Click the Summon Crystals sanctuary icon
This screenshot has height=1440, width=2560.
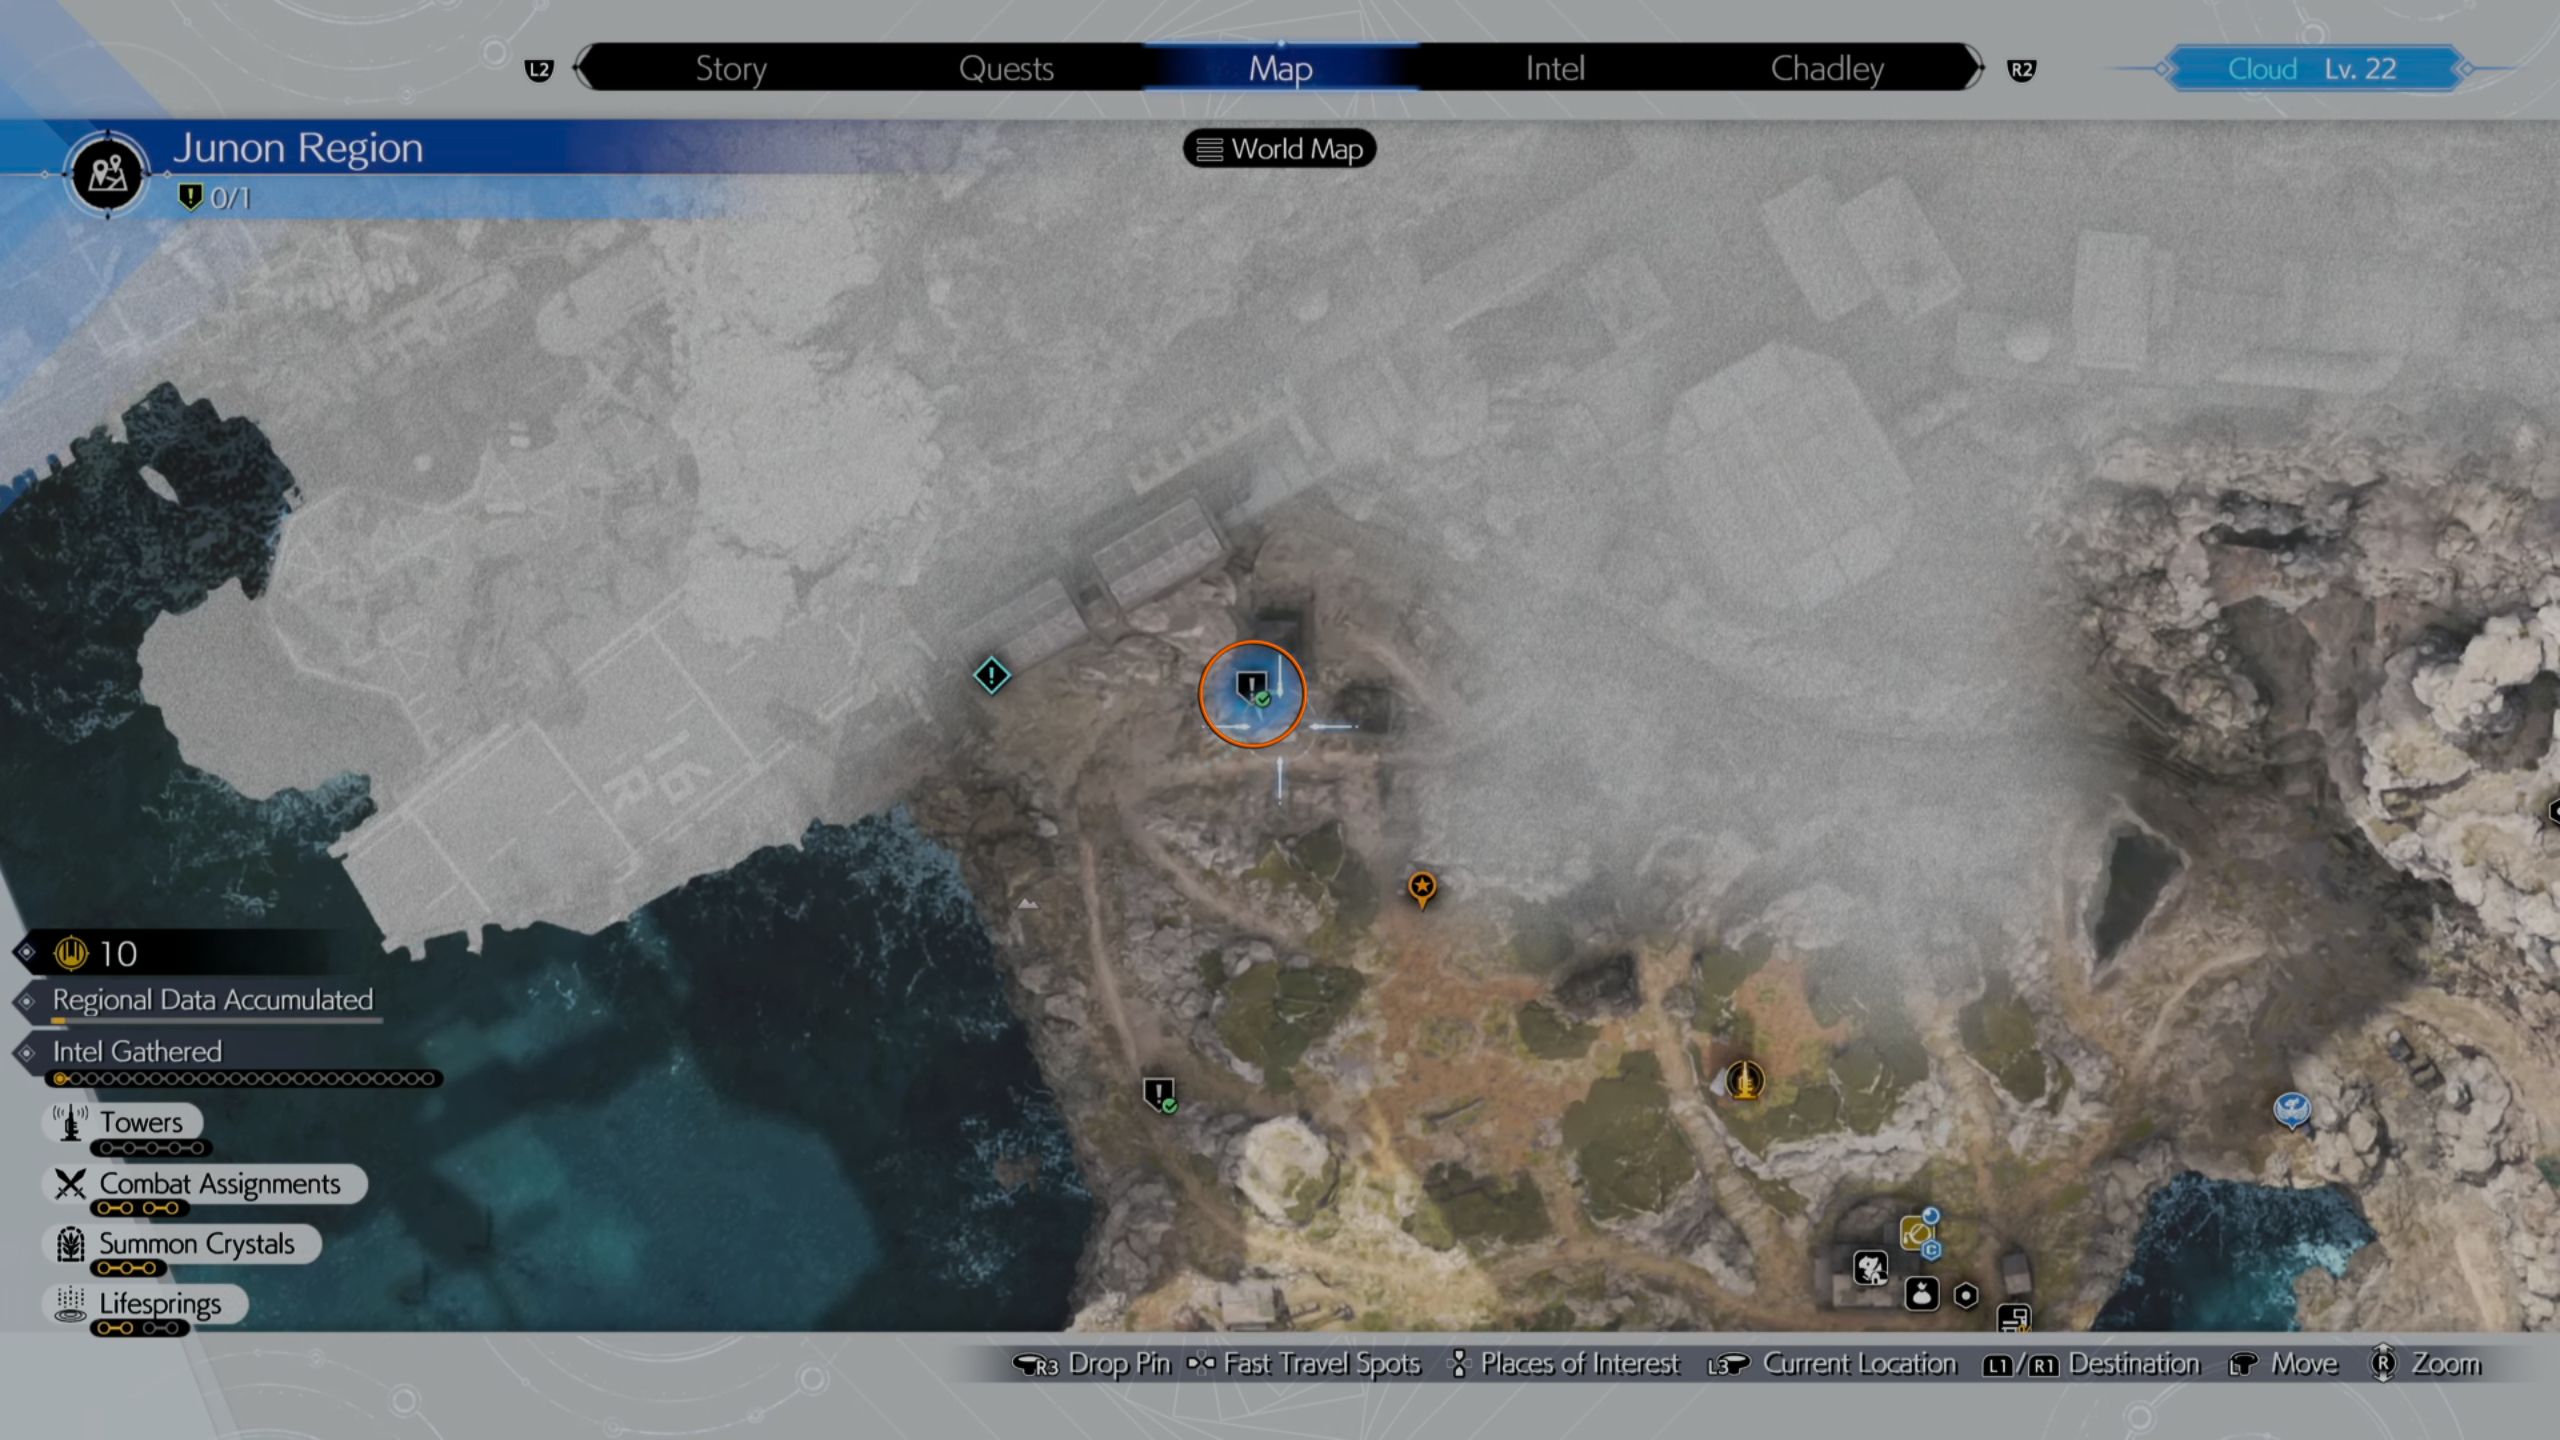70,1244
